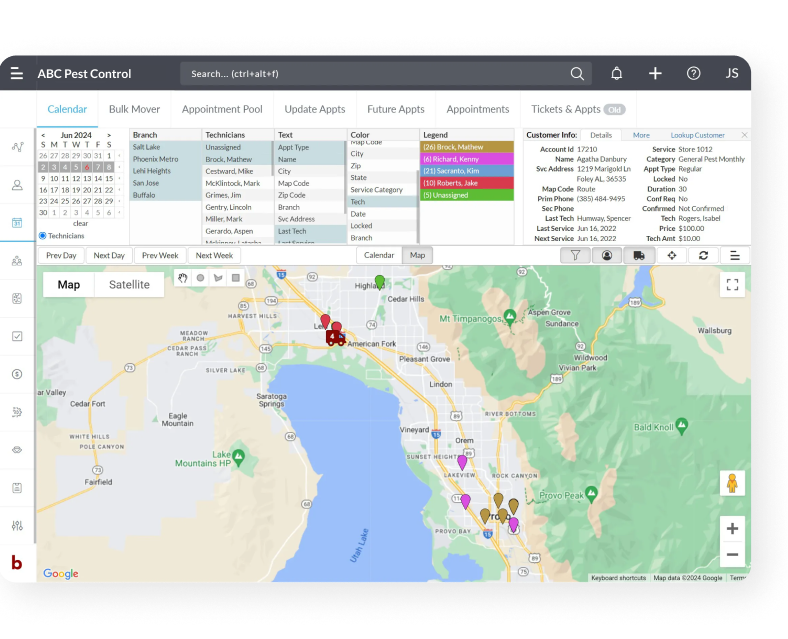
Task: Click the crosshair recenter map button
Action: point(671,255)
